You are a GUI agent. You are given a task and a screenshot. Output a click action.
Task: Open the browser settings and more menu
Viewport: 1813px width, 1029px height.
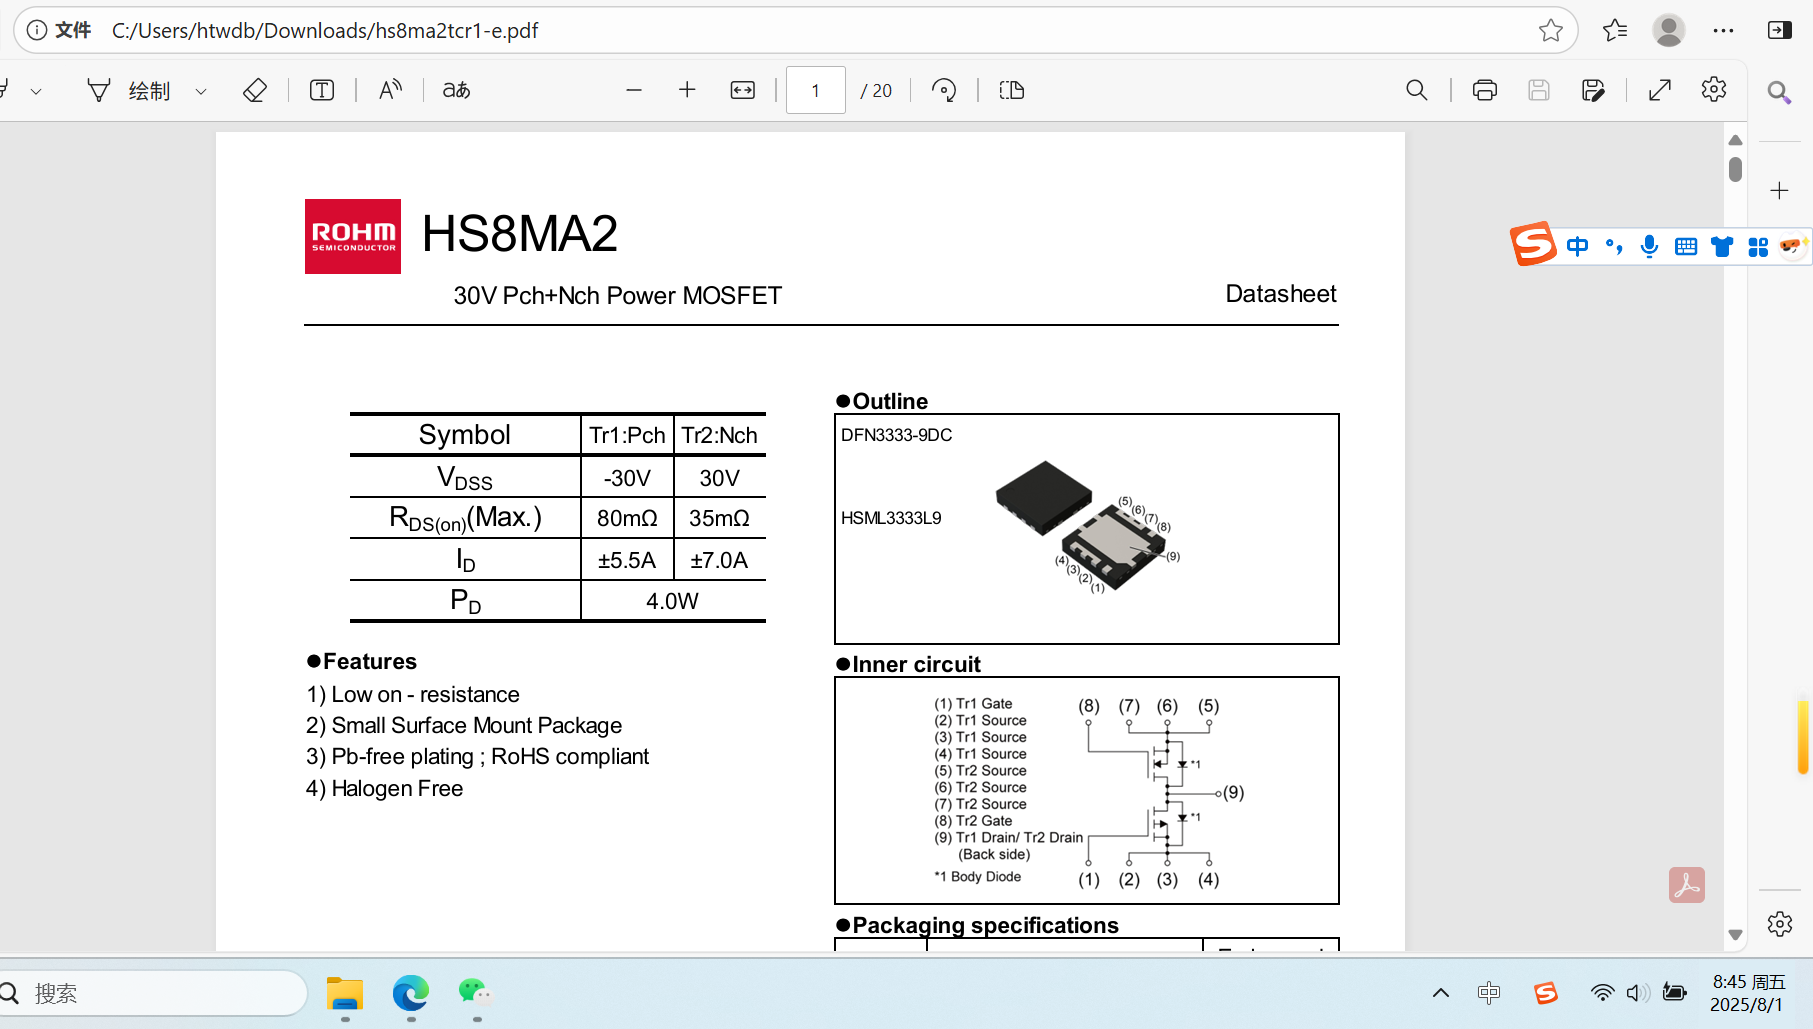click(x=1723, y=31)
